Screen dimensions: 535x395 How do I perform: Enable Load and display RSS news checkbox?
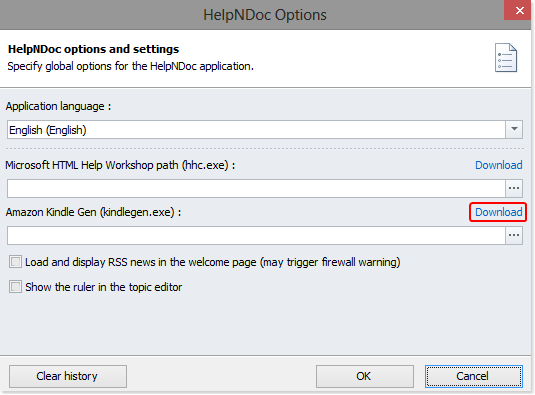15,262
